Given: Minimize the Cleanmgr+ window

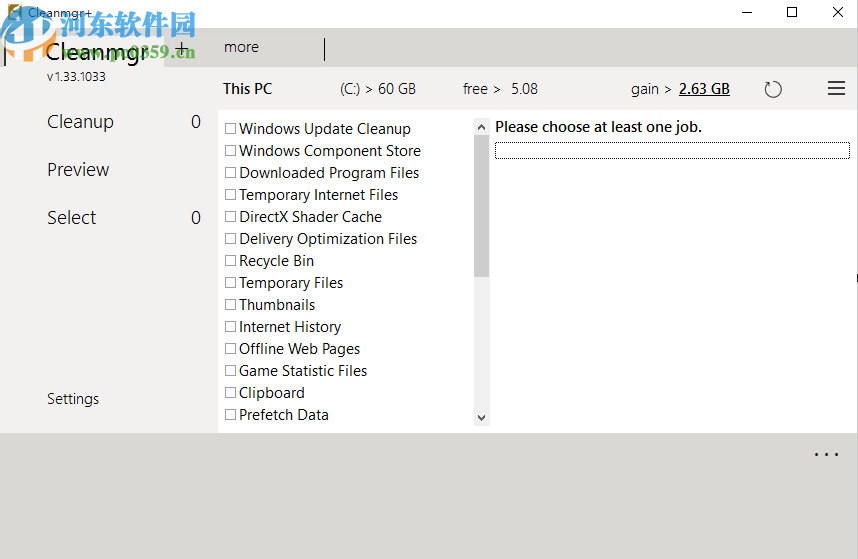Looking at the screenshot, I should tap(746, 12).
